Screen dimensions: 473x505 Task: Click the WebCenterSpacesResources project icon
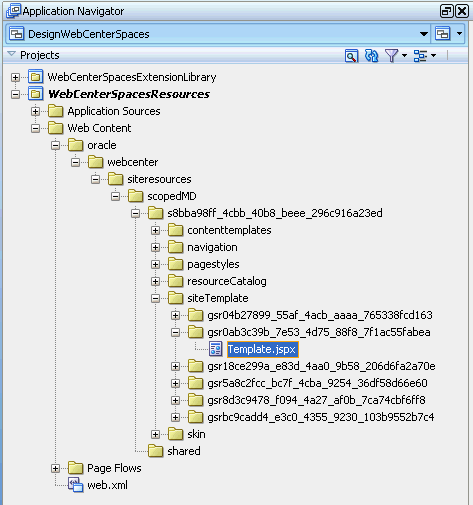click(35, 94)
